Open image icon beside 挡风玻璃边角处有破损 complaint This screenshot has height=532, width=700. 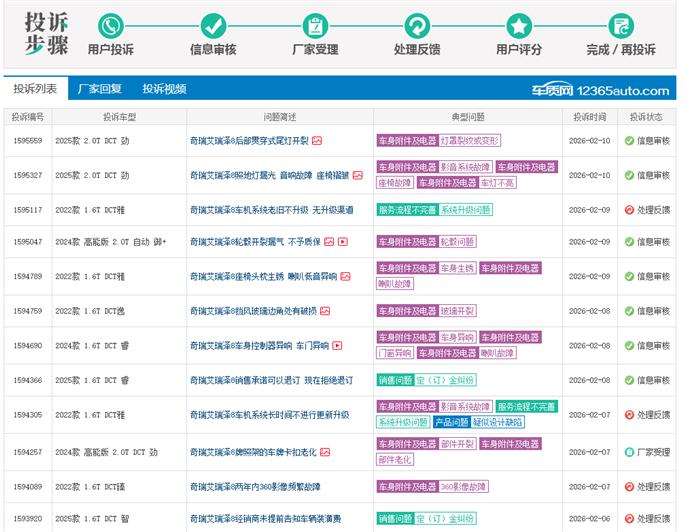[325, 311]
